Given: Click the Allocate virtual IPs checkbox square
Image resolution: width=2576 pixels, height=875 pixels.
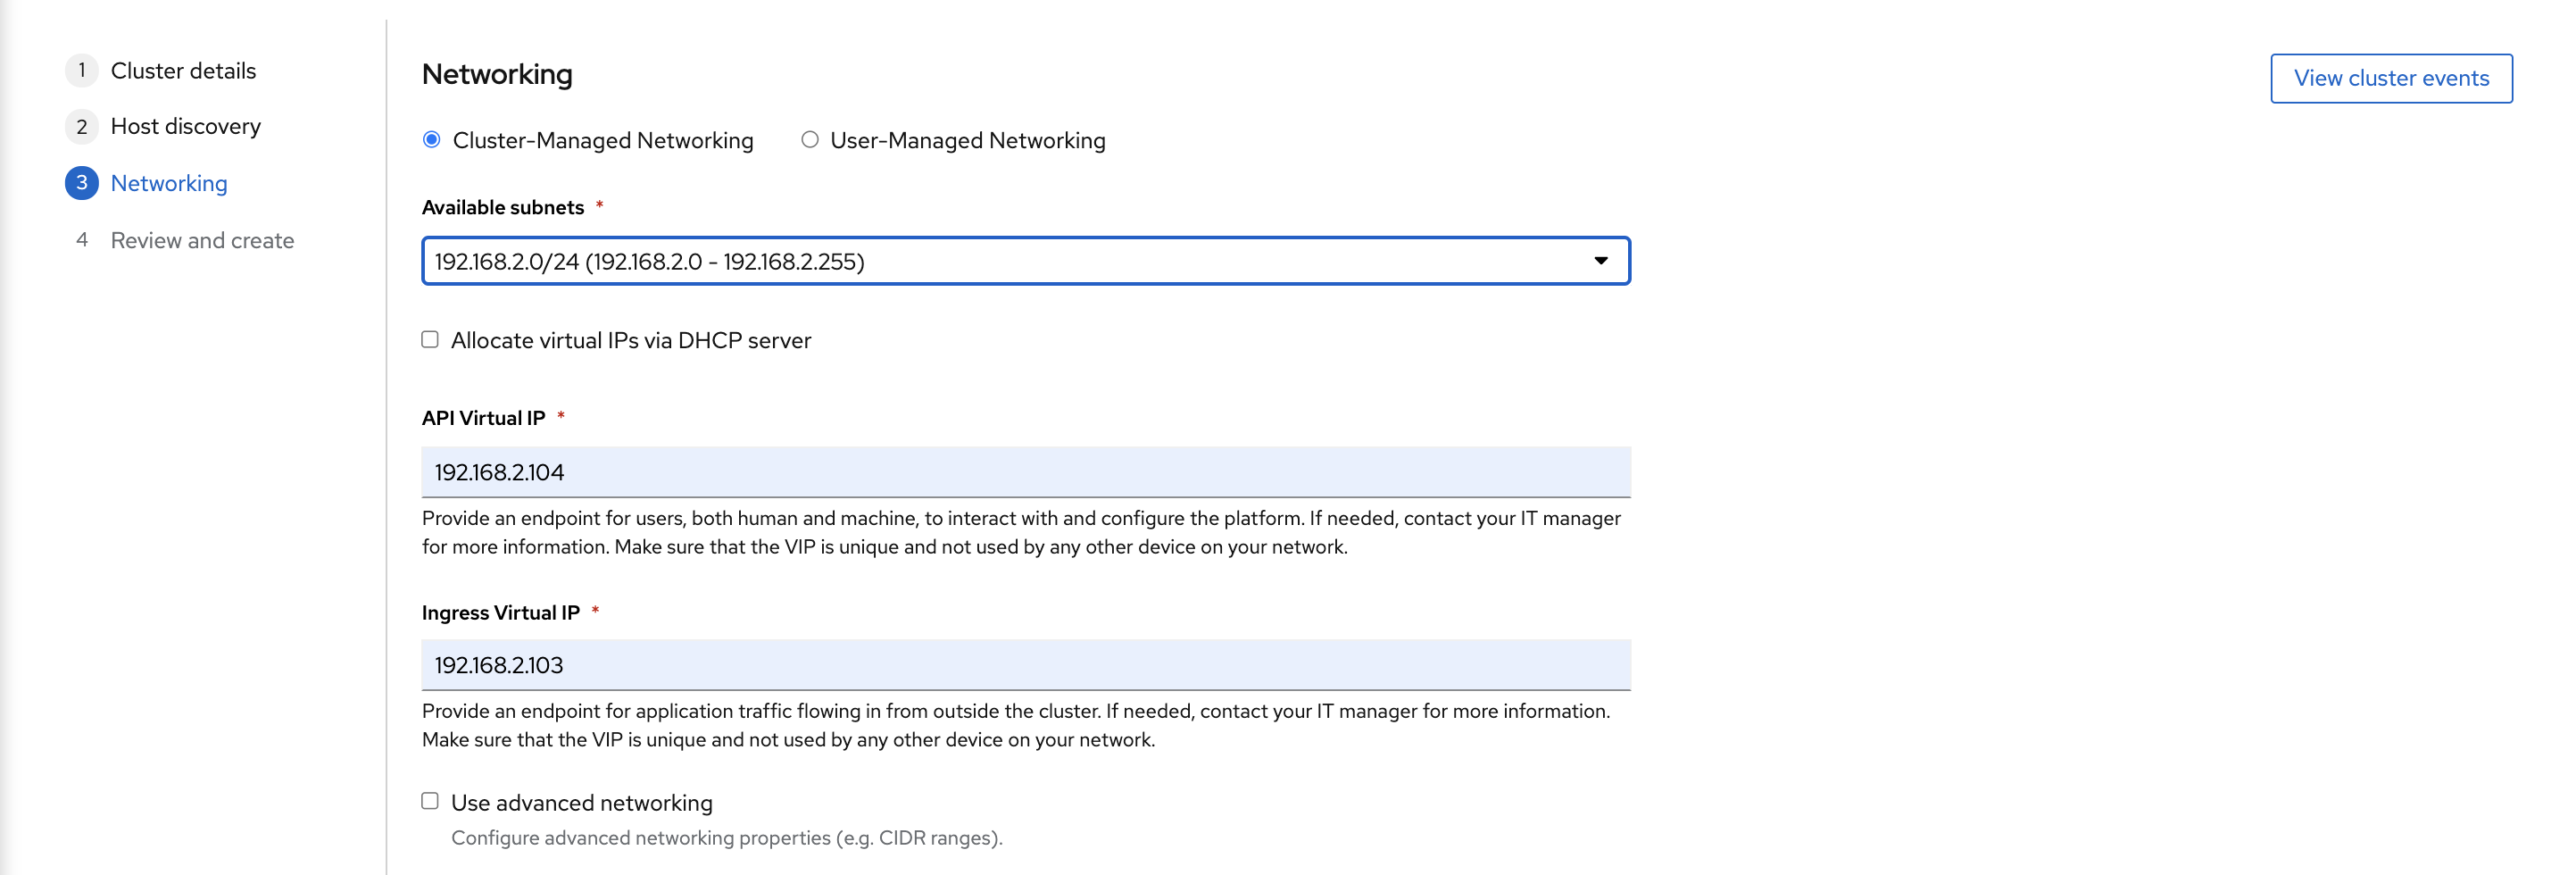Looking at the screenshot, I should [430, 340].
